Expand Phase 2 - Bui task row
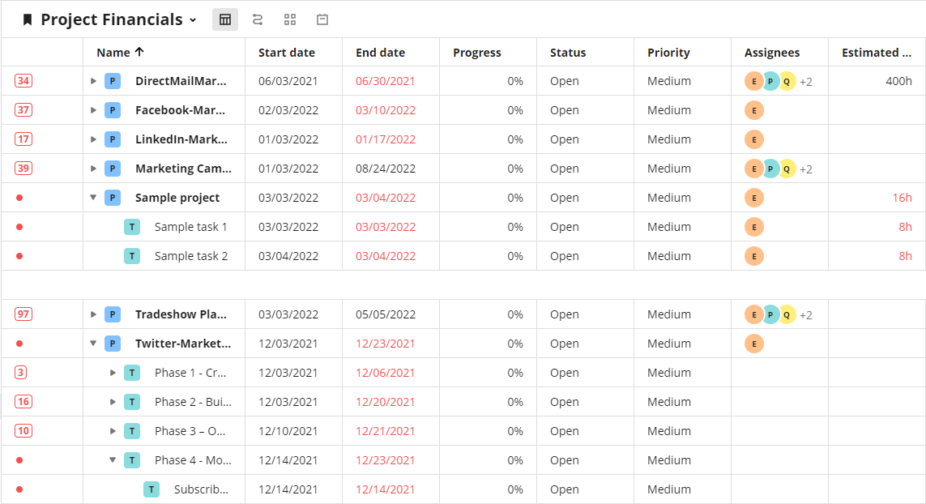Image resolution: width=926 pixels, height=504 pixels. pos(113,402)
